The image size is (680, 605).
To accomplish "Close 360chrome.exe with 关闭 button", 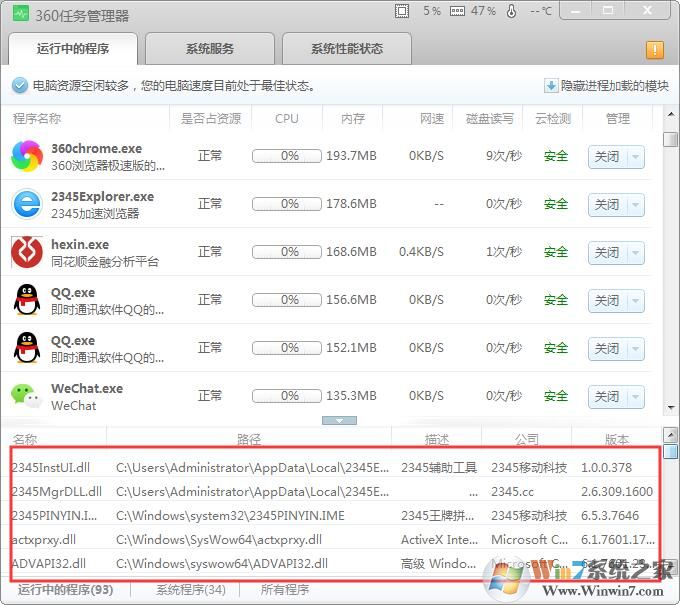I will 607,157.
